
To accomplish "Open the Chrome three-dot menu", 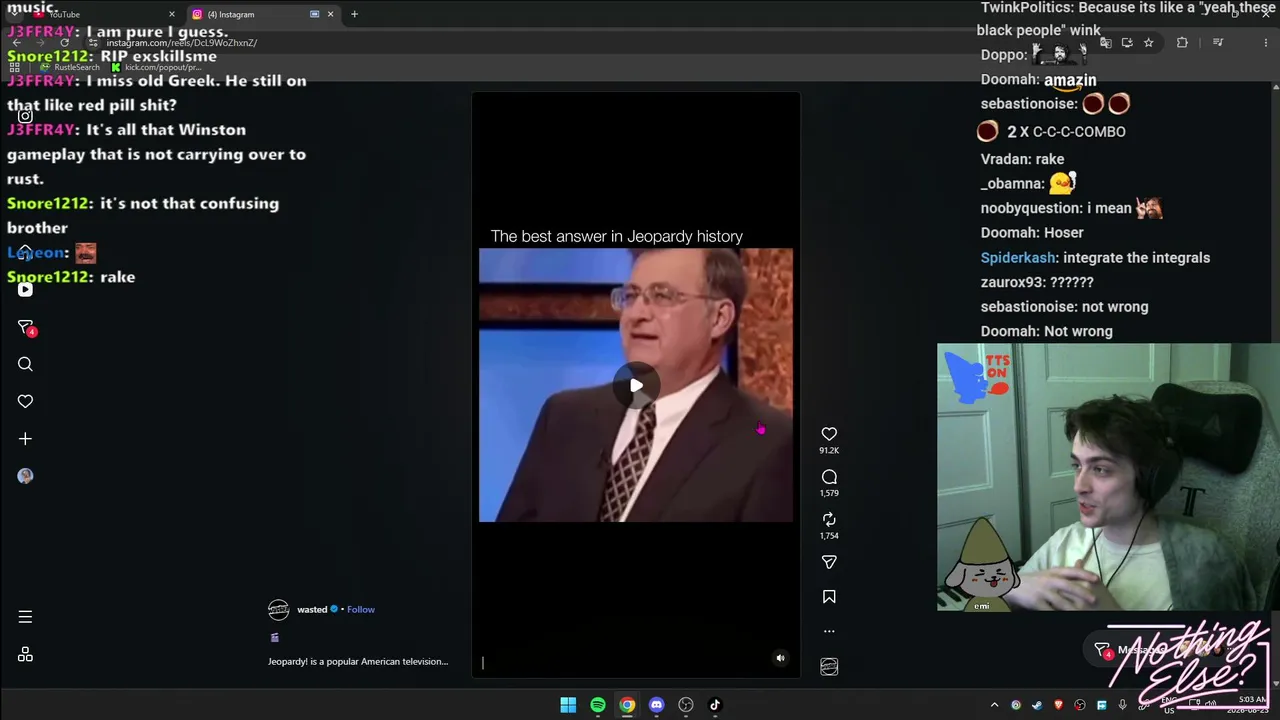I will coord(1267,43).
